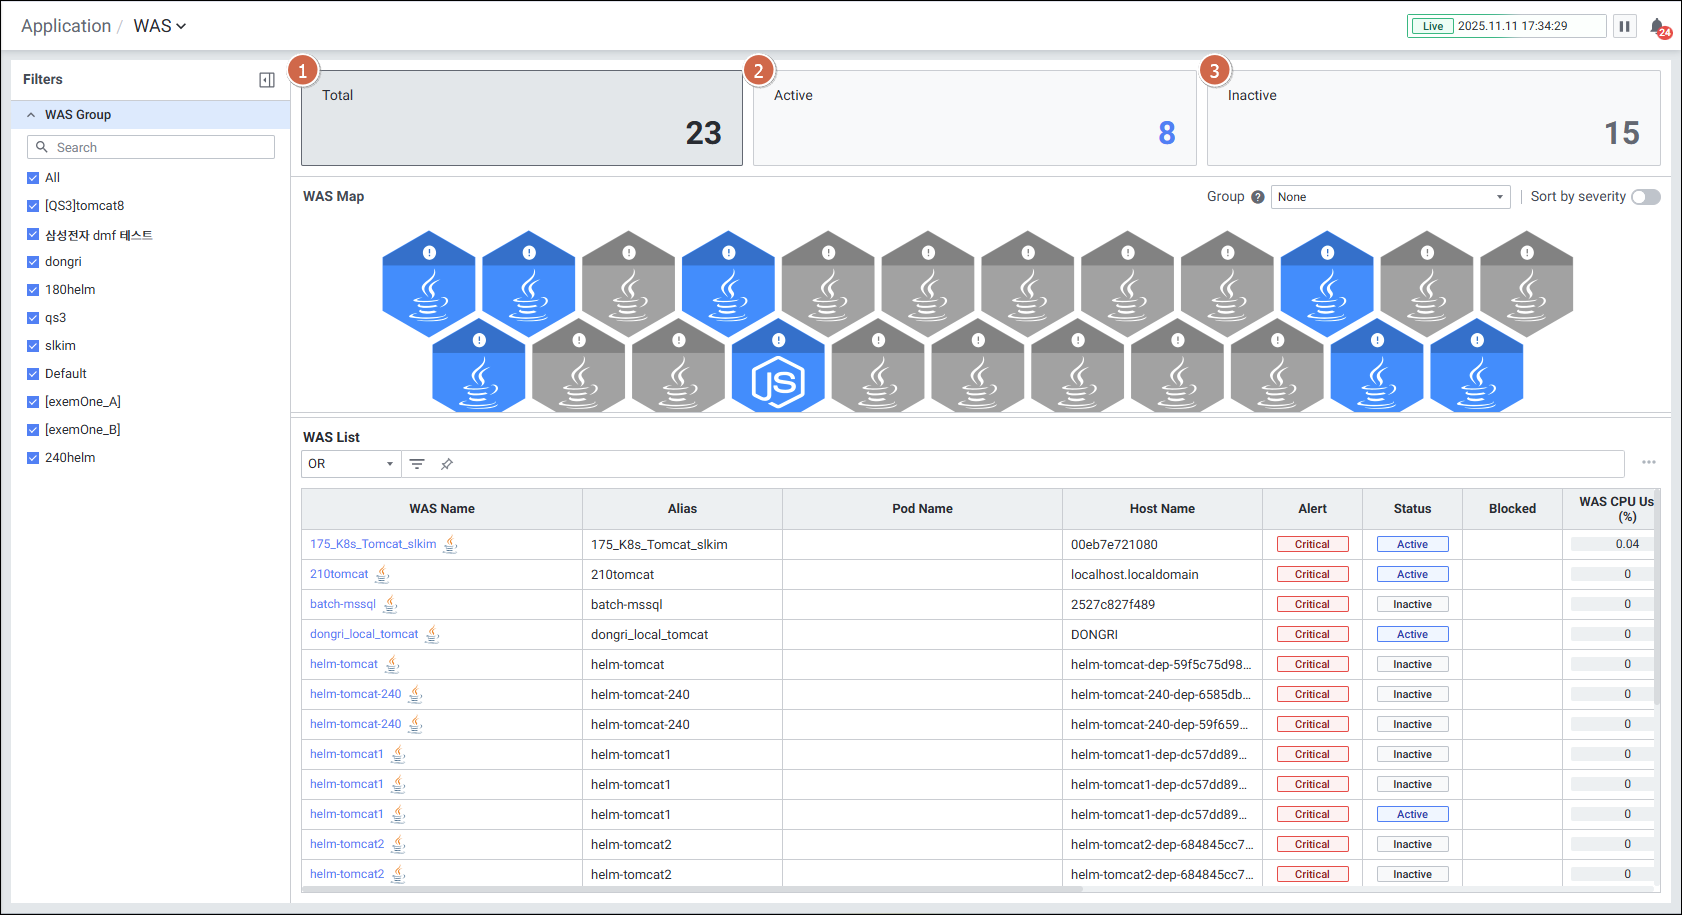Open WAS List more options menu
Image resolution: width=1682 pixels, height=915 pixels.
coord(1648,462)
